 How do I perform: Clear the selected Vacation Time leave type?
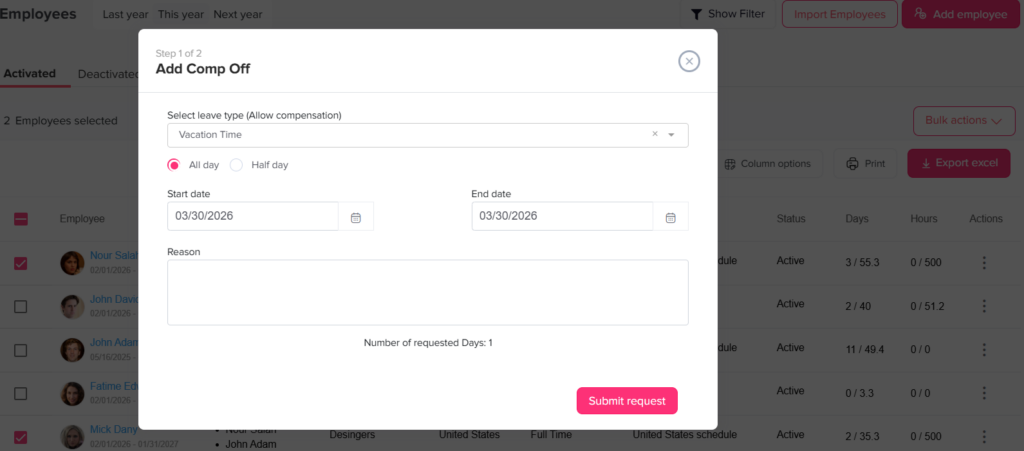[x=655, y=134]
